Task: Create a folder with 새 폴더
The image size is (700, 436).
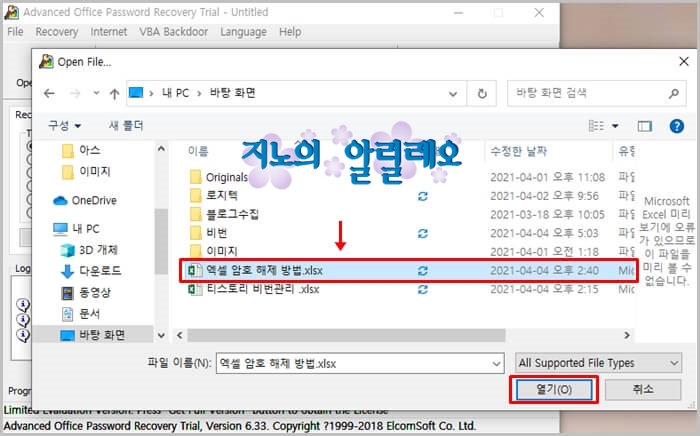Action: point(126,125)
